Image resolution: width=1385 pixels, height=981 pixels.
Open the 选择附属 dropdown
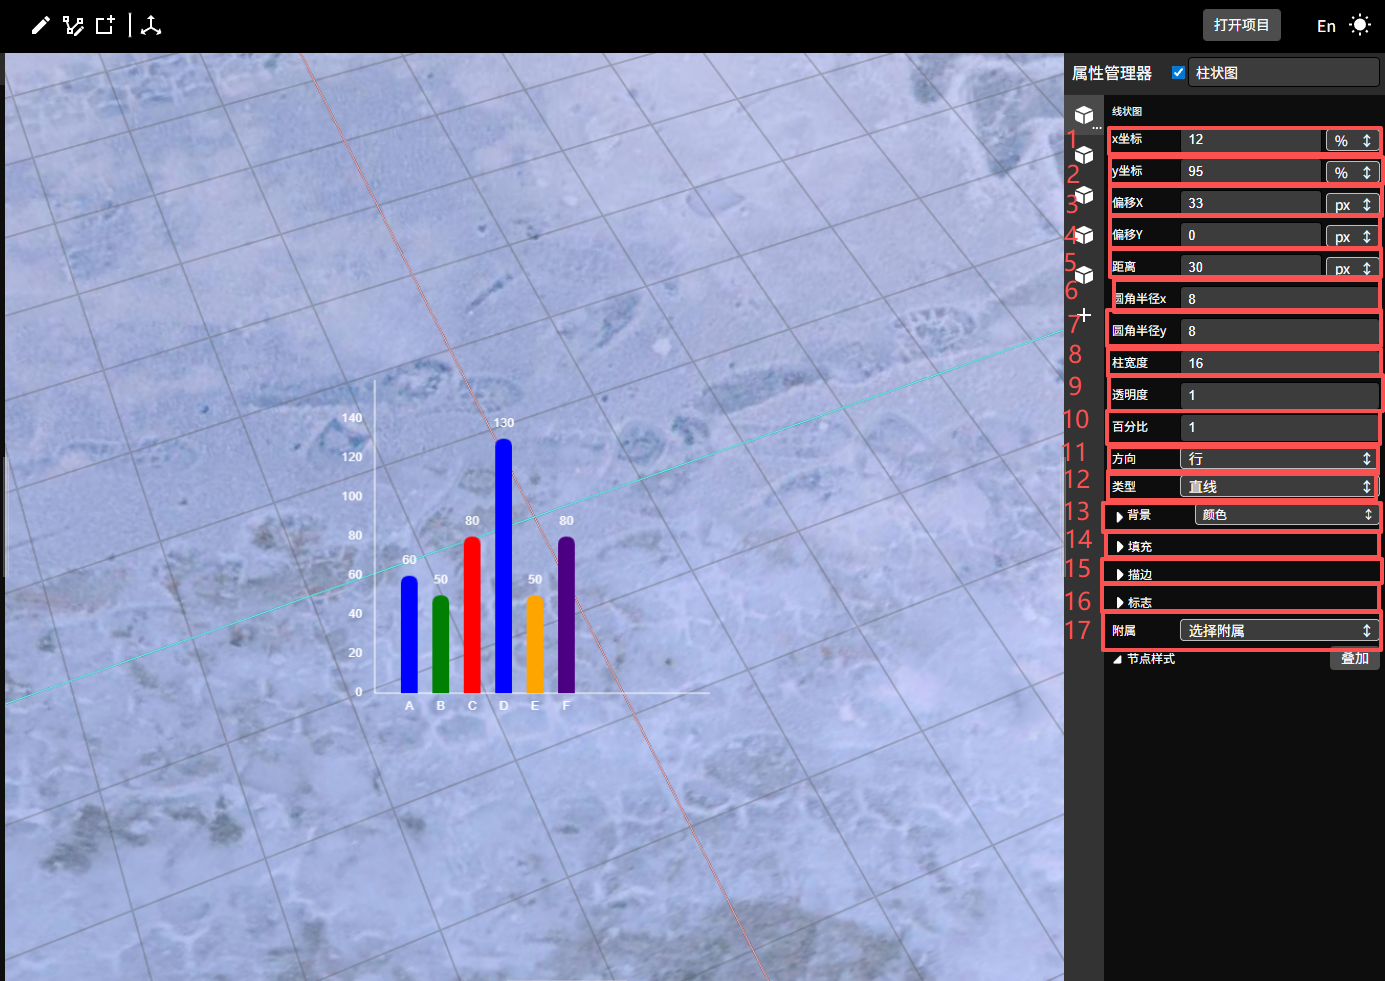coord(1279,631)
